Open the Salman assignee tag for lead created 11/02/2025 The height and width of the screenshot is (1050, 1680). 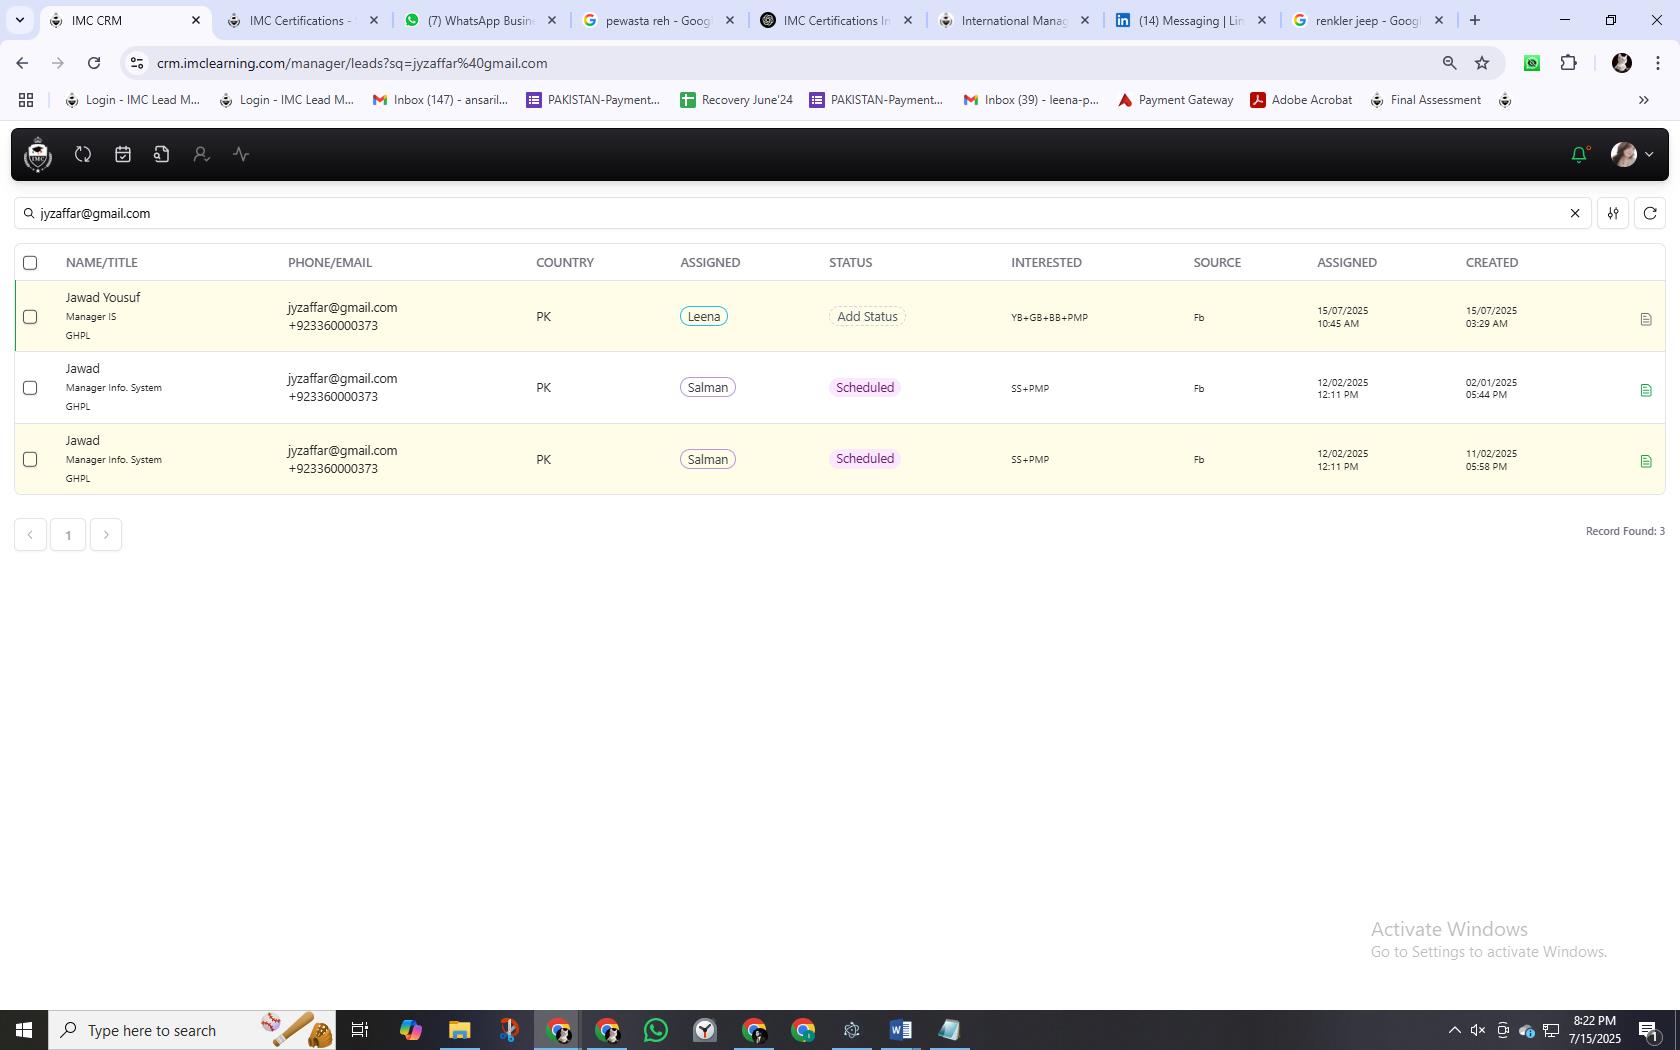(708, 459)
